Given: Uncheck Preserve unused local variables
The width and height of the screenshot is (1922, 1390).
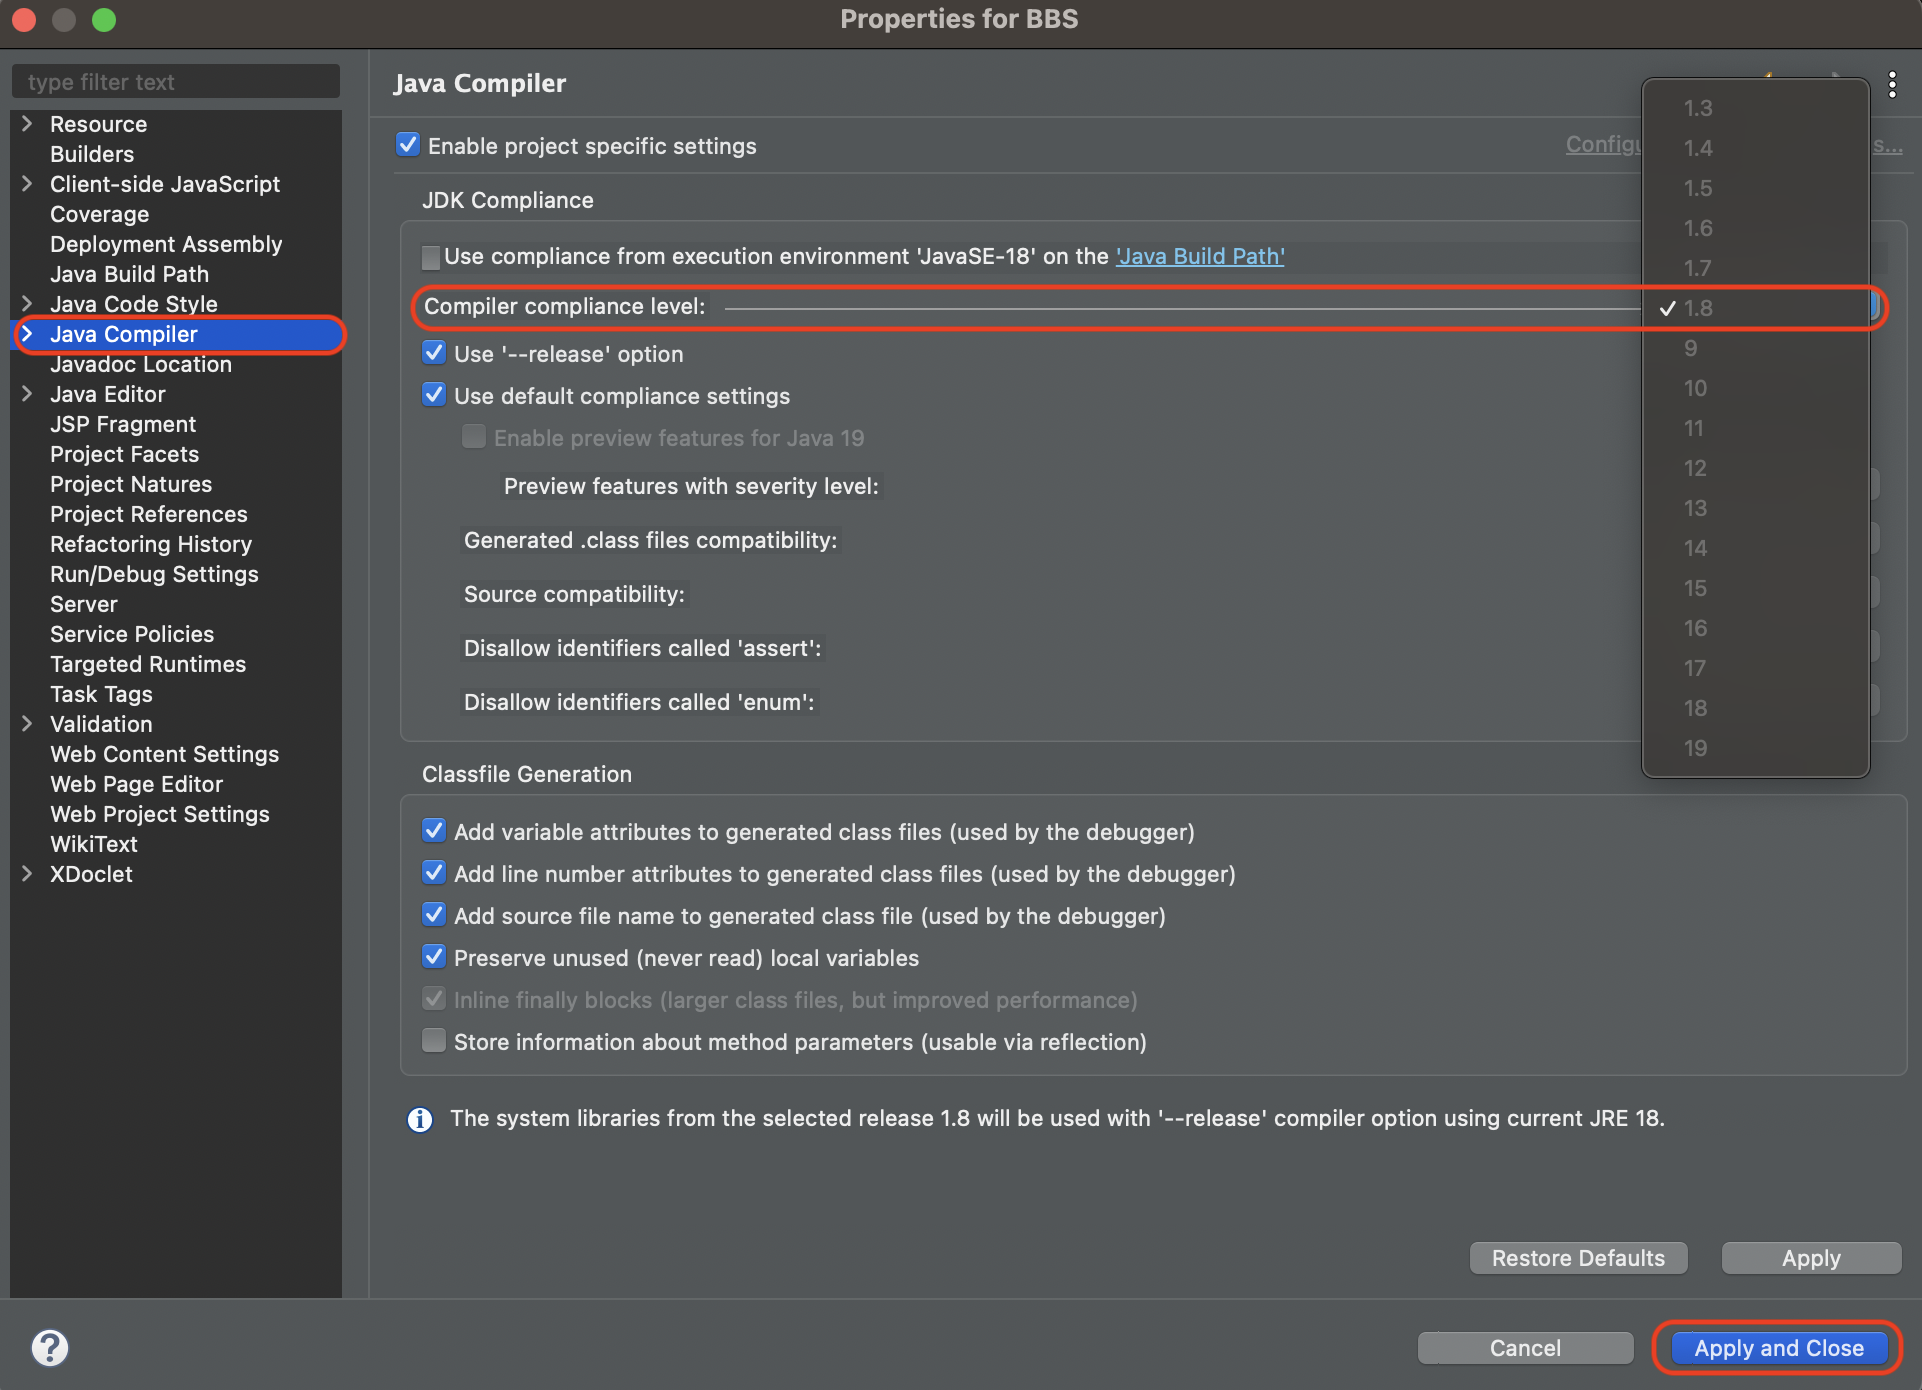Looking at the screenshot, I should coord(434,957).
